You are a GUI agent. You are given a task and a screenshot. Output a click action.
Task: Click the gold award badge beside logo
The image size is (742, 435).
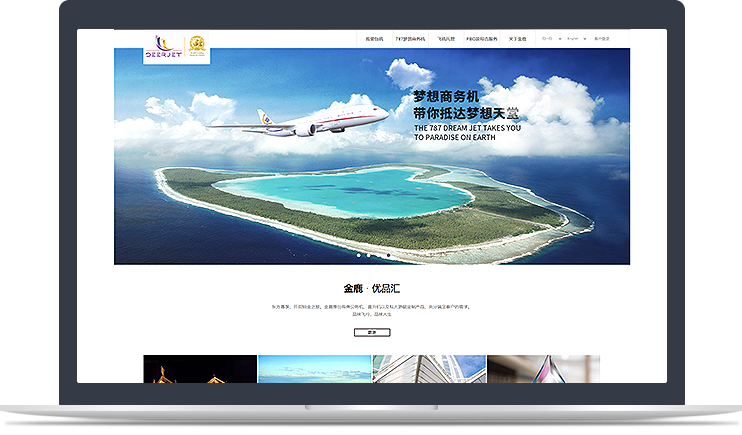[x=197, y=48]
